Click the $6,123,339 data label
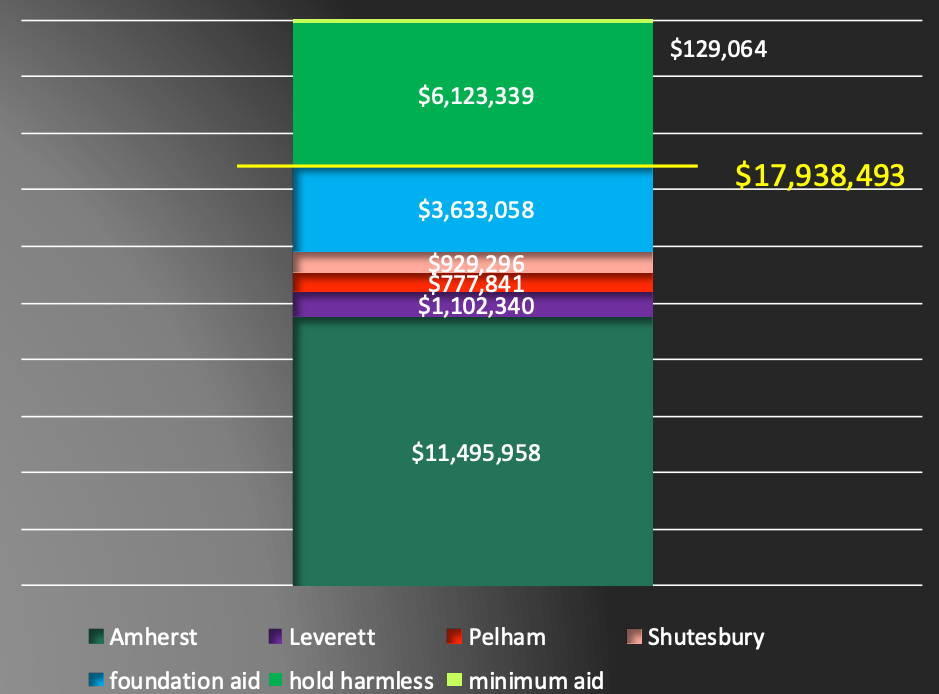Screen dimensions: 939x694 pyautogui.click(x=476, y=97)
